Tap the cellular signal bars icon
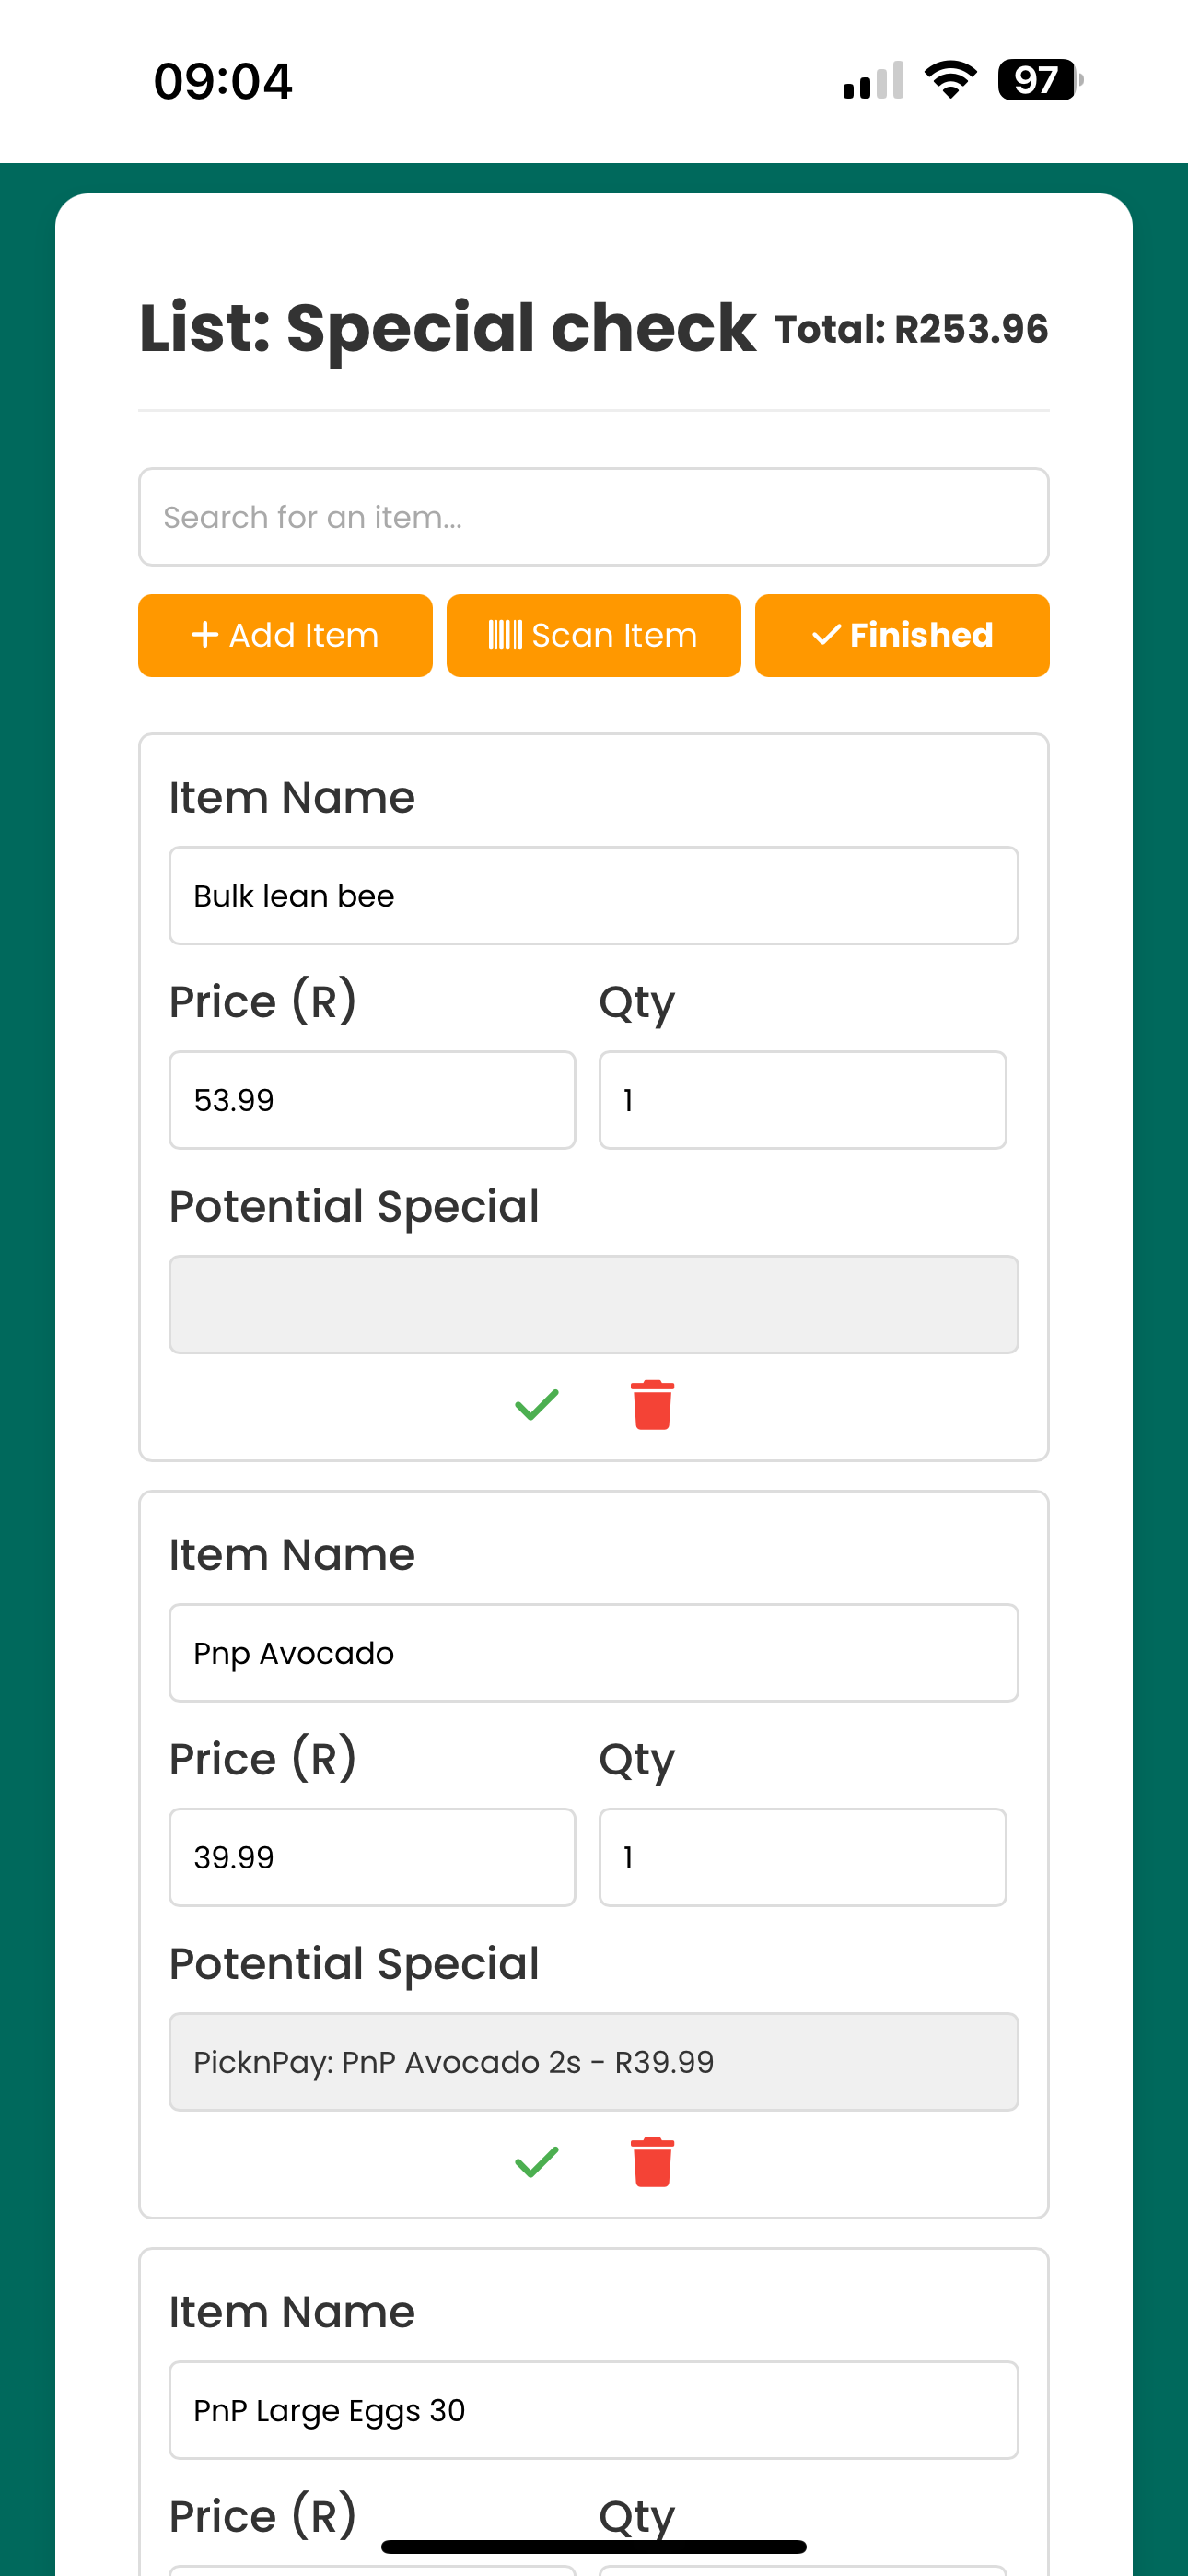The width and height of the screenshot is (1188, 2576). [x=873, y=81]
